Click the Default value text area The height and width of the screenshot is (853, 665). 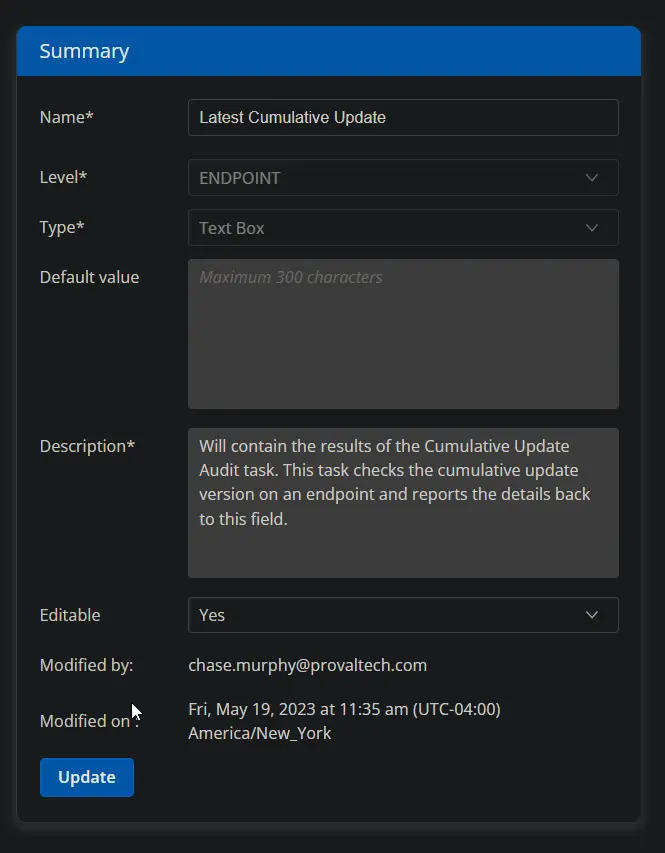click(403, 334)
